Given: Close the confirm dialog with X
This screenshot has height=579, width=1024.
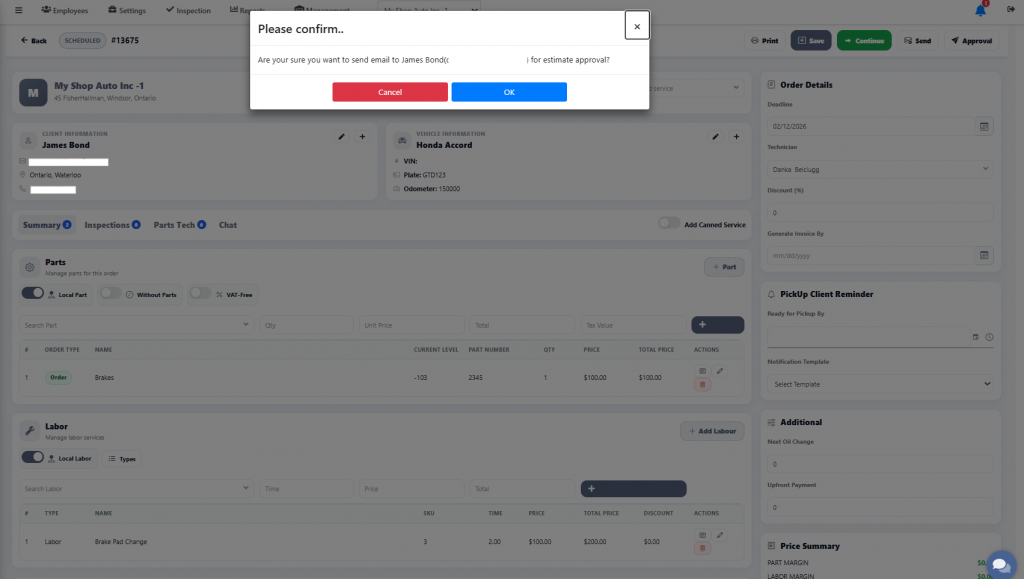Looking at the screenshot, I should coord(637,26).
